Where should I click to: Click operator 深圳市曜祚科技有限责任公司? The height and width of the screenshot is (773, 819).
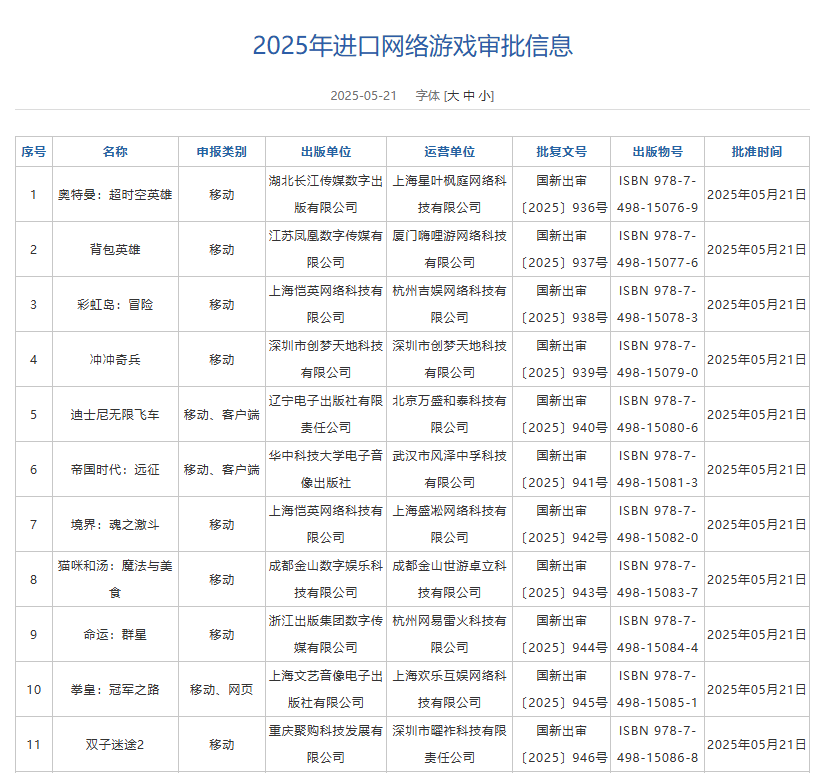coord(449,744)
